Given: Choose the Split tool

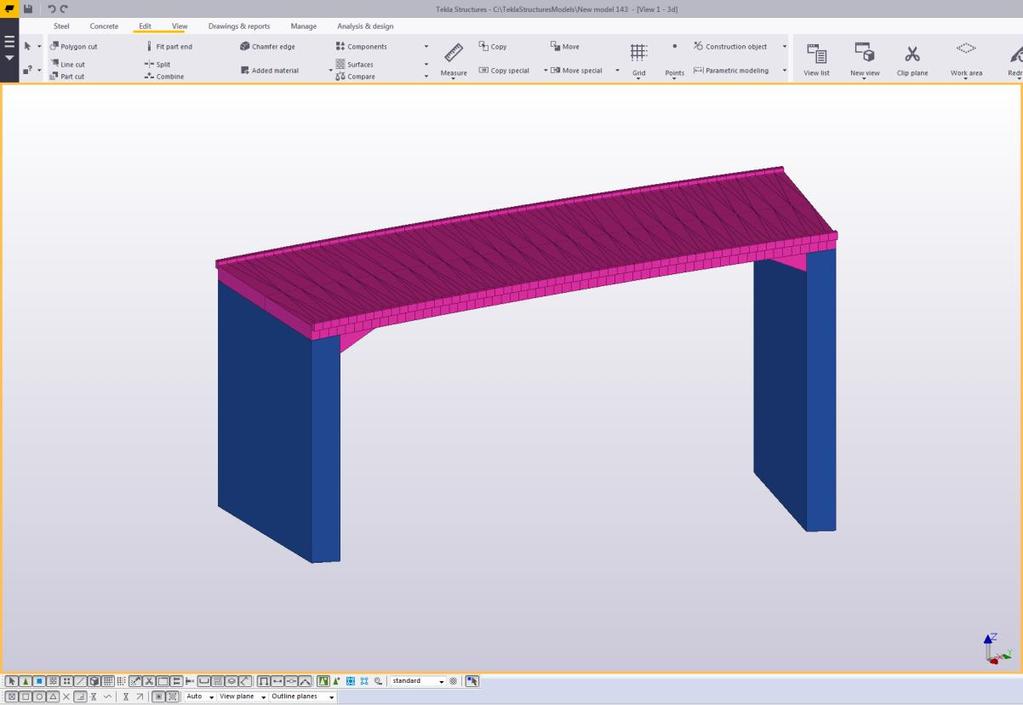Looking at the screenshot, I should pos(157,64).
